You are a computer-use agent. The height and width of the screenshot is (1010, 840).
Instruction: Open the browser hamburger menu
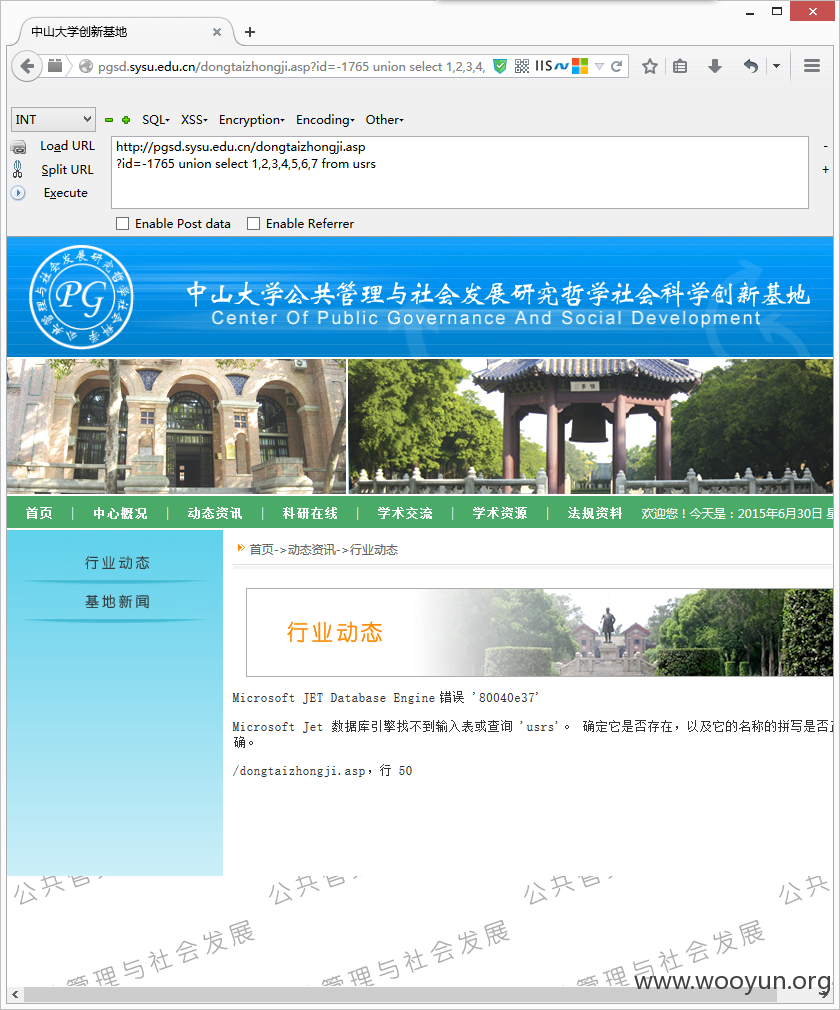point(812,66)
